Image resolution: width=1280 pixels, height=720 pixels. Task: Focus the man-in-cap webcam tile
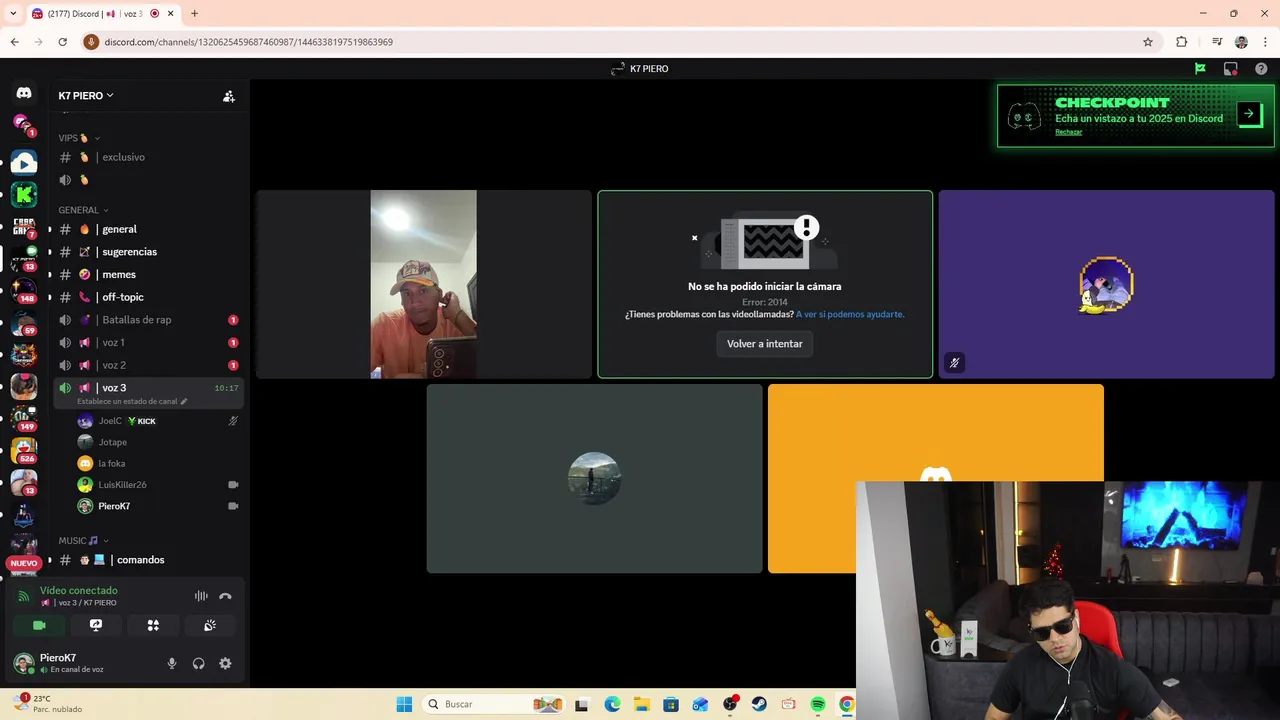coord(424,284)
